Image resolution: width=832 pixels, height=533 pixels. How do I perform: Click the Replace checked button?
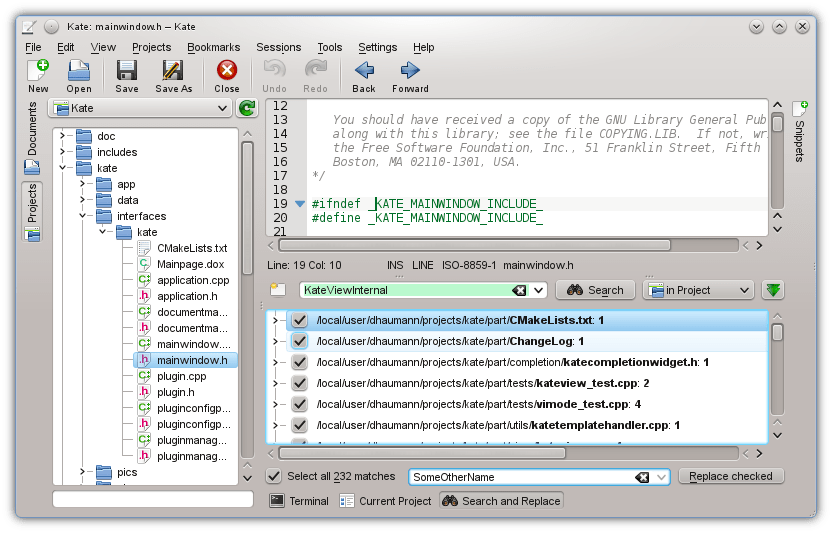pos(731,476)
